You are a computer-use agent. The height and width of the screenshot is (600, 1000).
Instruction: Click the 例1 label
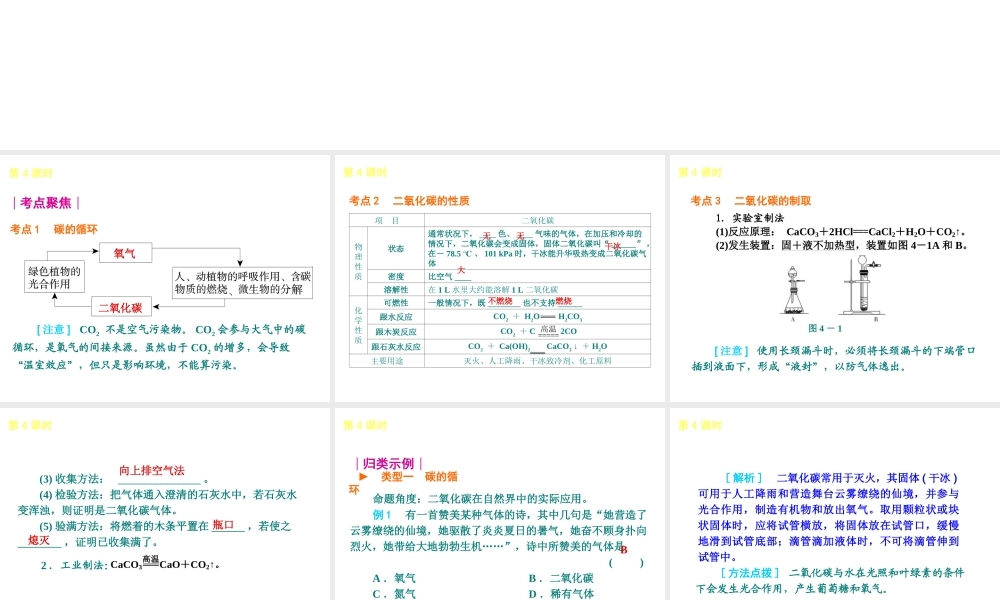pos(382,515)
